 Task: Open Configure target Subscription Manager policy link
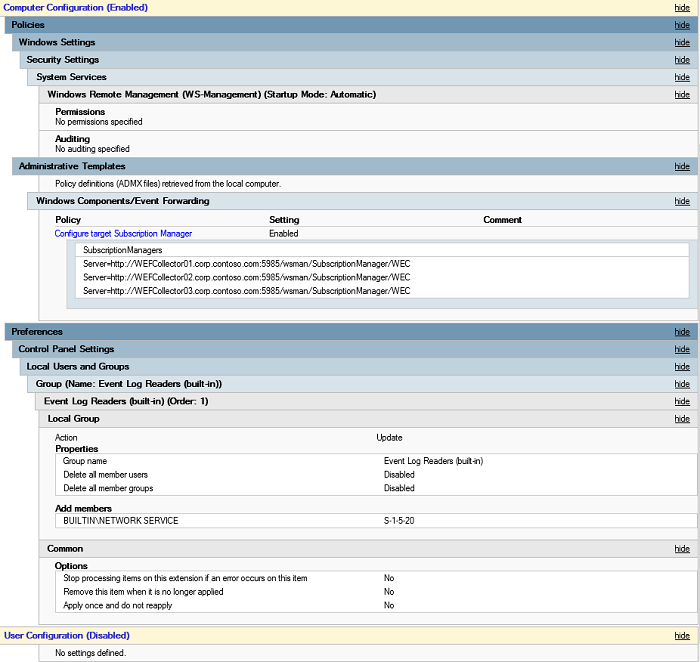pos(123,234)
